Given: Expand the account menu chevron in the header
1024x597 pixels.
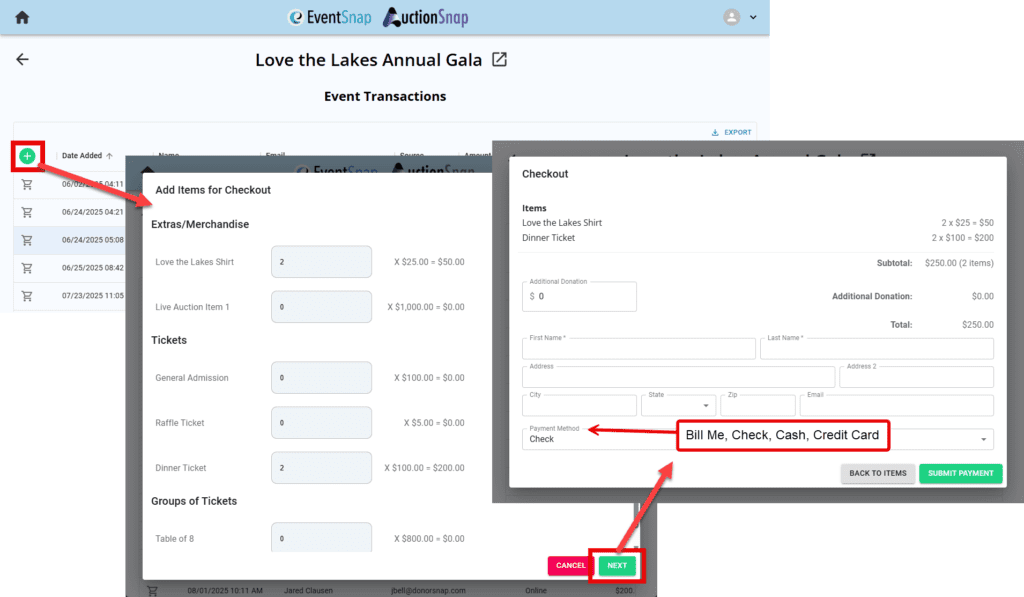Looking at the screenshot, I should [753, 17].
